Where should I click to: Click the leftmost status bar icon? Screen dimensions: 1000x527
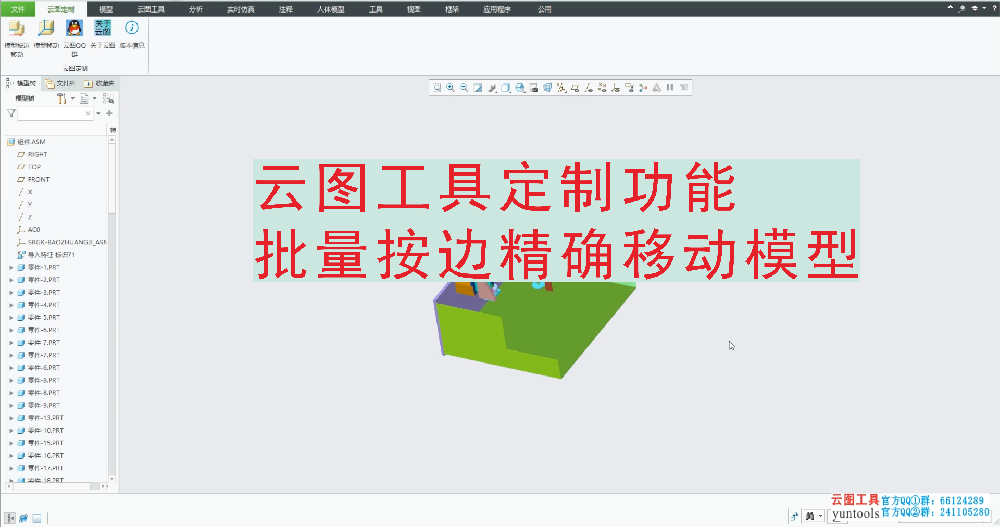coord(10,518)
